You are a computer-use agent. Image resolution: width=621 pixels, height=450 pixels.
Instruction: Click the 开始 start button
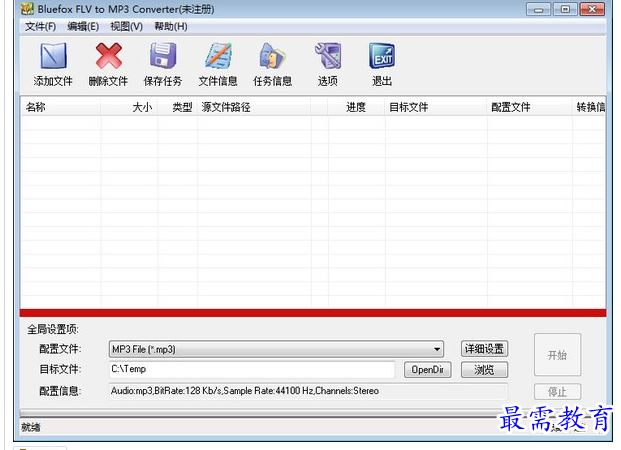pos(557,355)
